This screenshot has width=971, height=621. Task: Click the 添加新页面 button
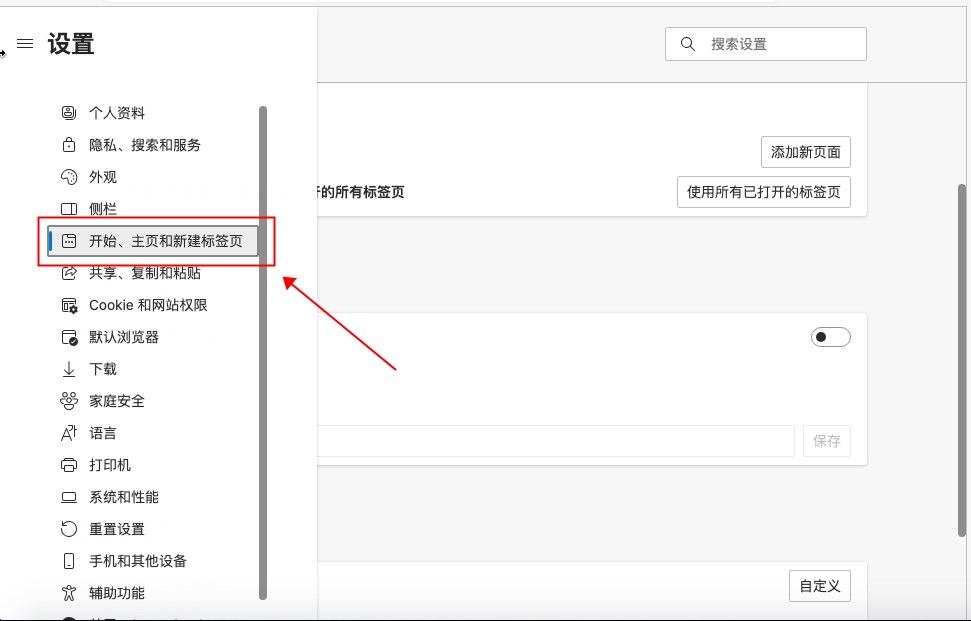[805, 153]
